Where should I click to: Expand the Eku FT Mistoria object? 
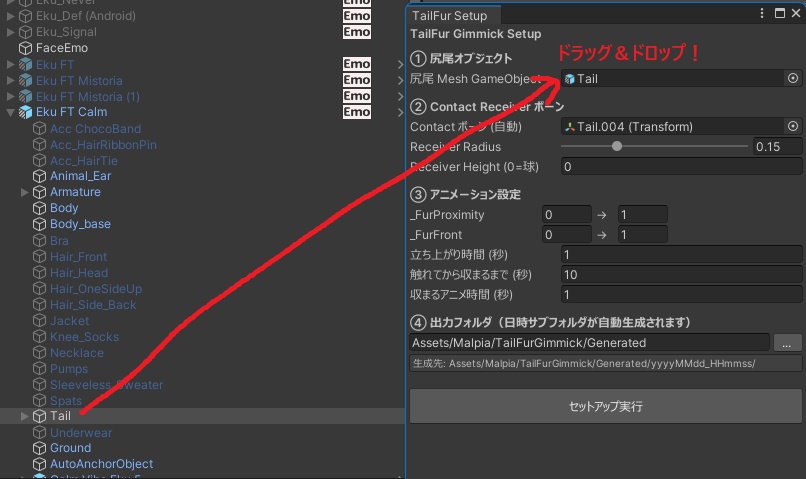(10, 81)
